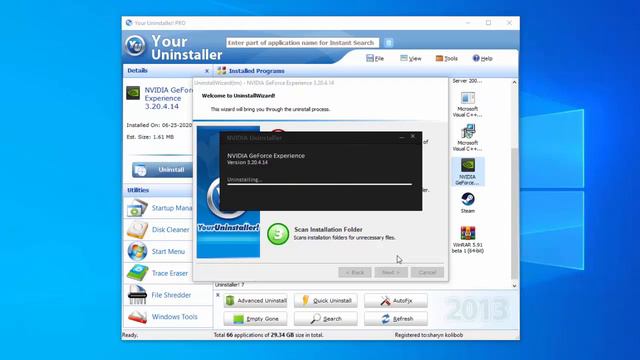Select the Steam program icon

(468, 199)
